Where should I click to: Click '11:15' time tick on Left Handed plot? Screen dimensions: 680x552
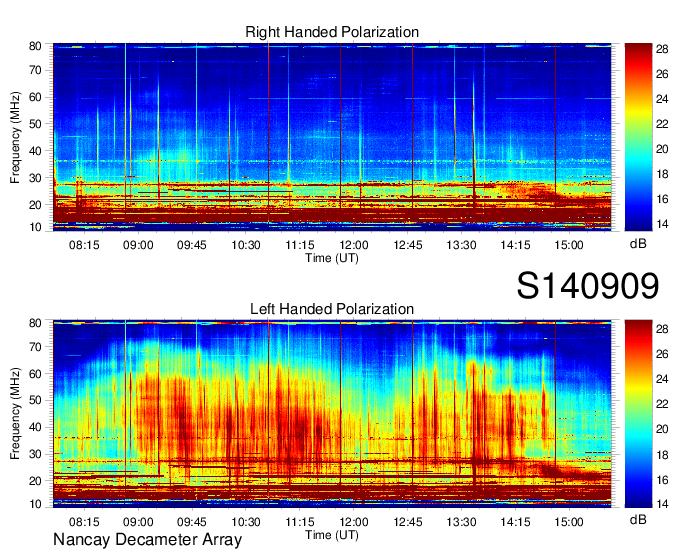[300, 522]
